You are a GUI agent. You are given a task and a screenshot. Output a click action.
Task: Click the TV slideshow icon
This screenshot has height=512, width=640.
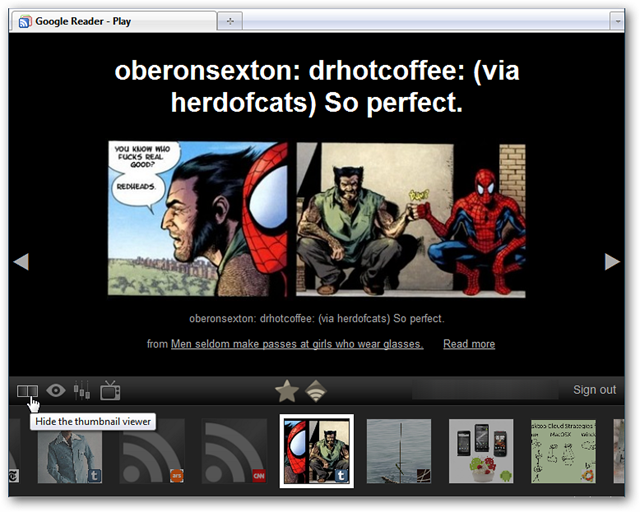tap(110, 390)
